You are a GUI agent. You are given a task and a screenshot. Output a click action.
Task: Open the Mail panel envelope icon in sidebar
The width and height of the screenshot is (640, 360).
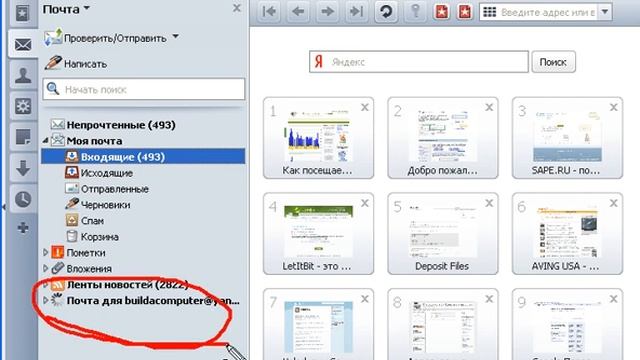pyautogui.click(x=23, y=44)
